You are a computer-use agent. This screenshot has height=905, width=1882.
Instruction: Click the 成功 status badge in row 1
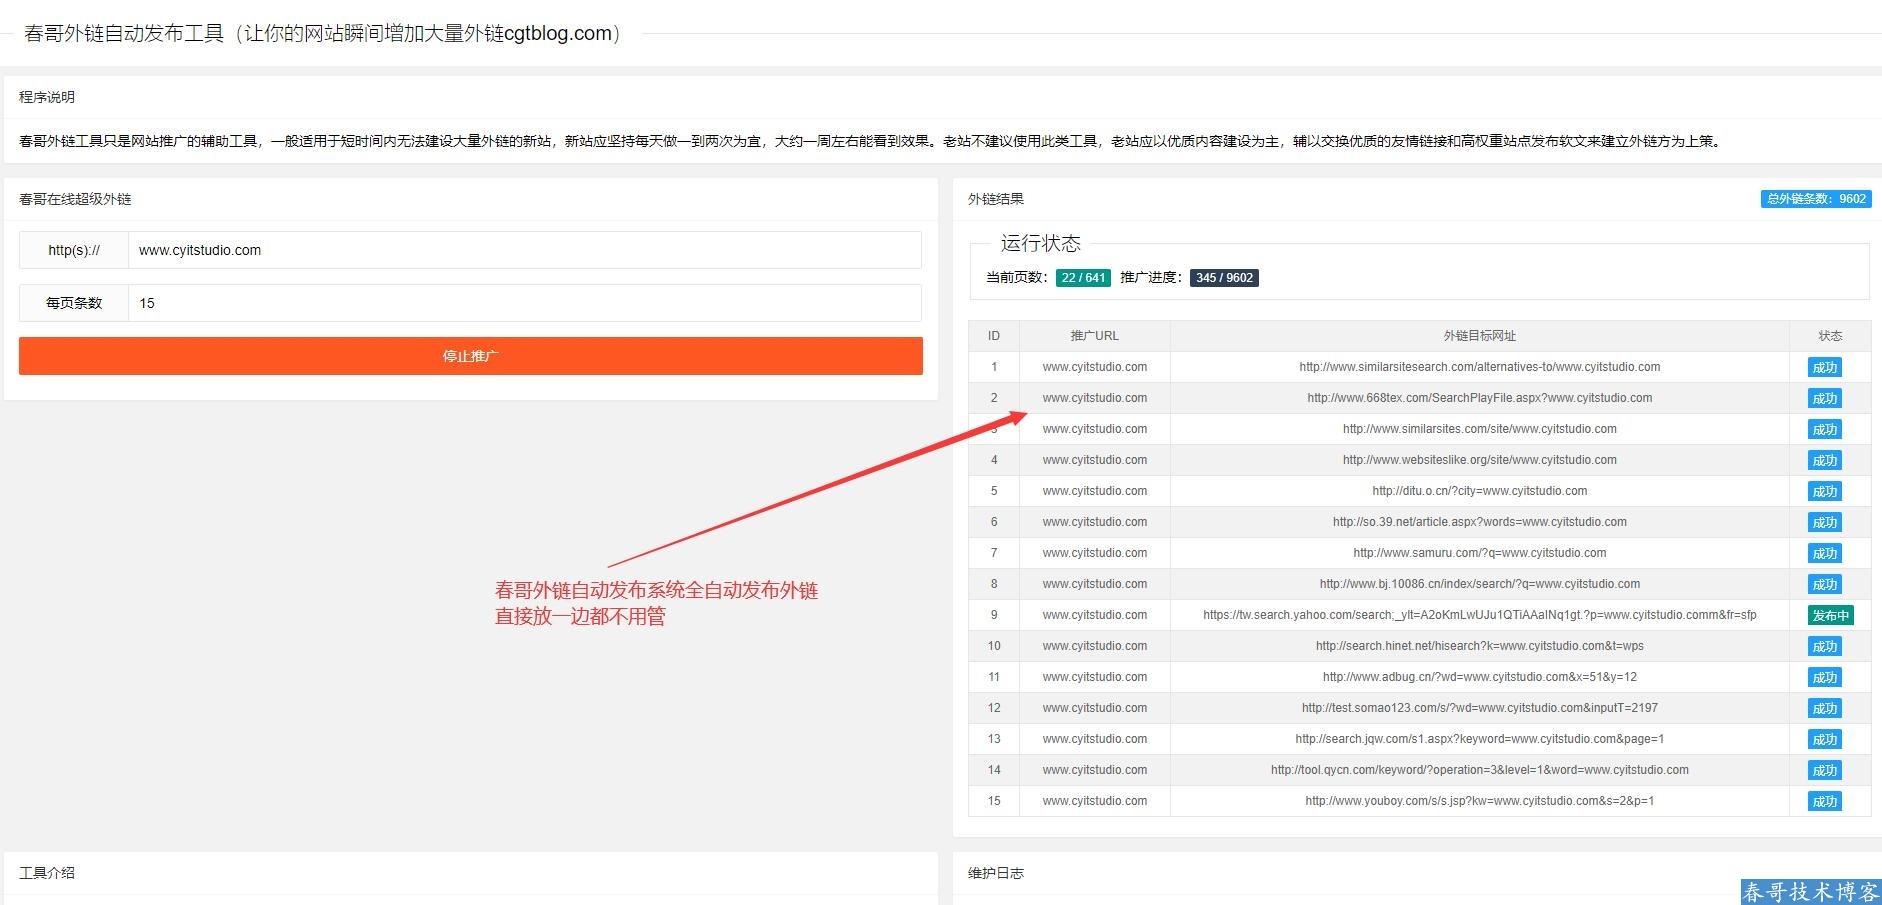click(1824, 368)
